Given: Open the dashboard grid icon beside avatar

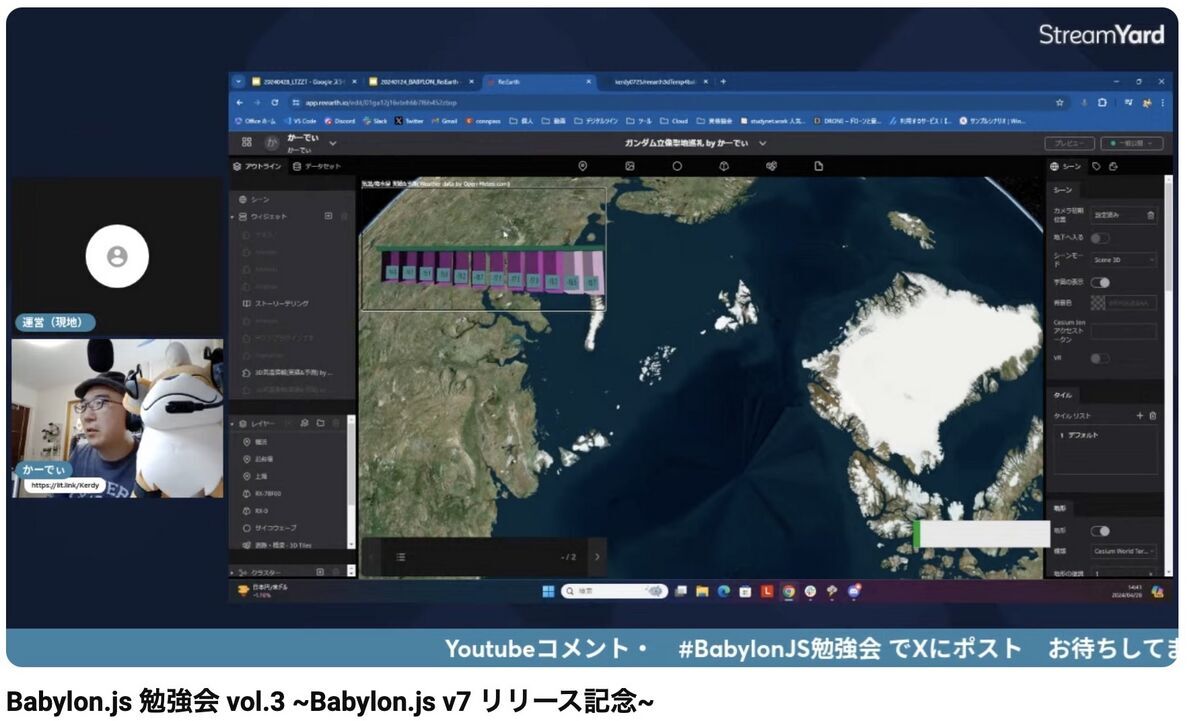Looking at the screenshot, I should click(x=247, y=143).
